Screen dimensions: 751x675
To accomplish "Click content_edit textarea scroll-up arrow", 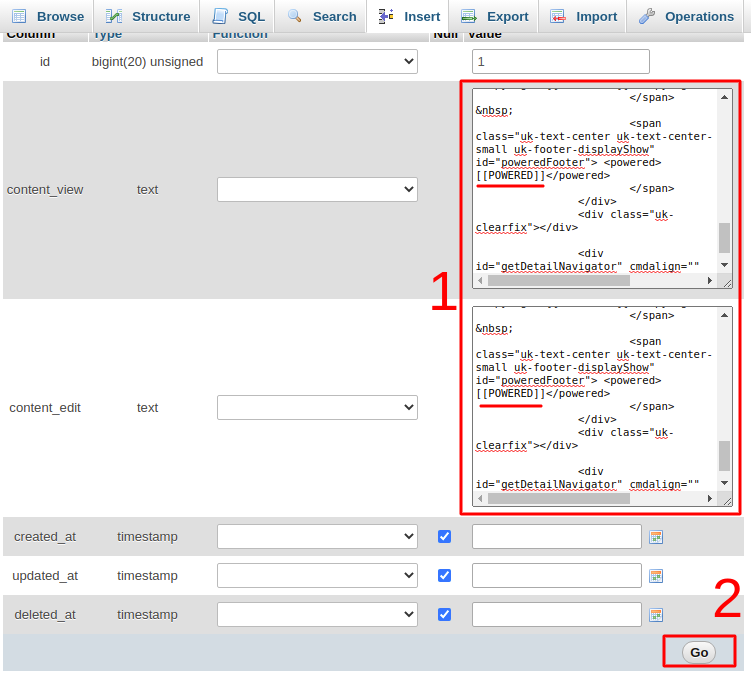I will tap(724, 315).
